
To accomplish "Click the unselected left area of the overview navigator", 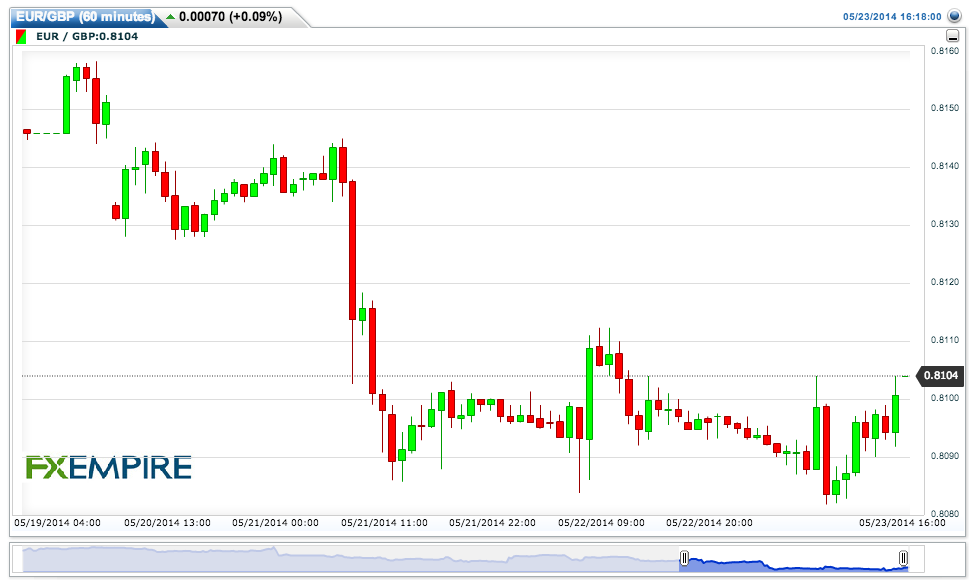I will pos(350,559).
